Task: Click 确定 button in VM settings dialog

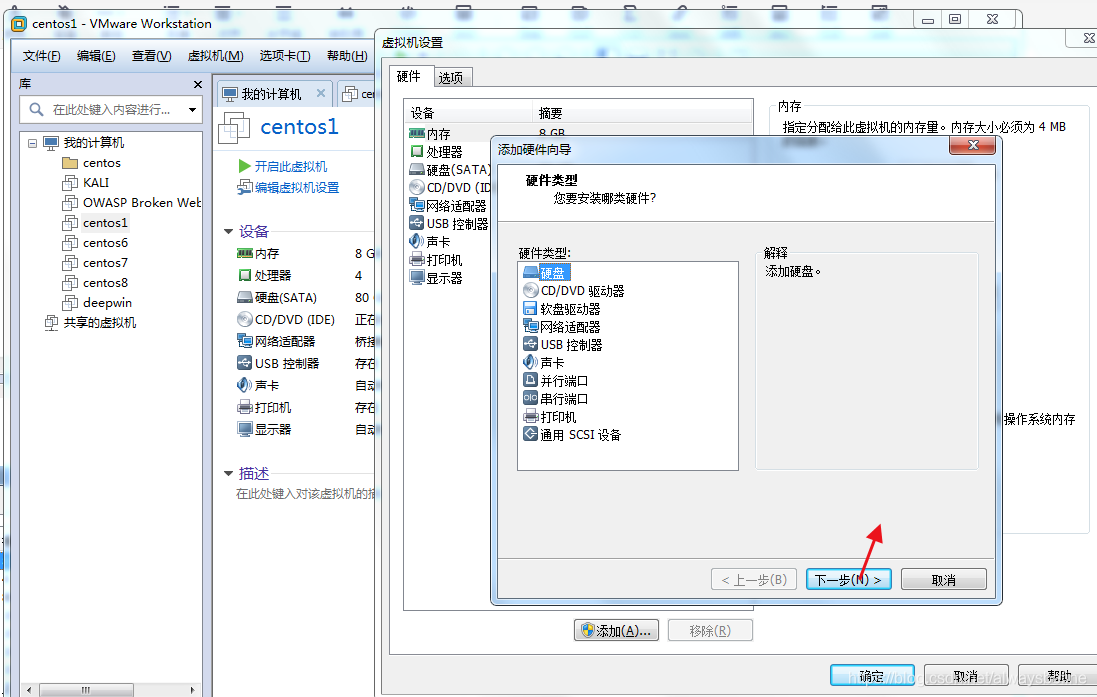Action: (872, 676)
